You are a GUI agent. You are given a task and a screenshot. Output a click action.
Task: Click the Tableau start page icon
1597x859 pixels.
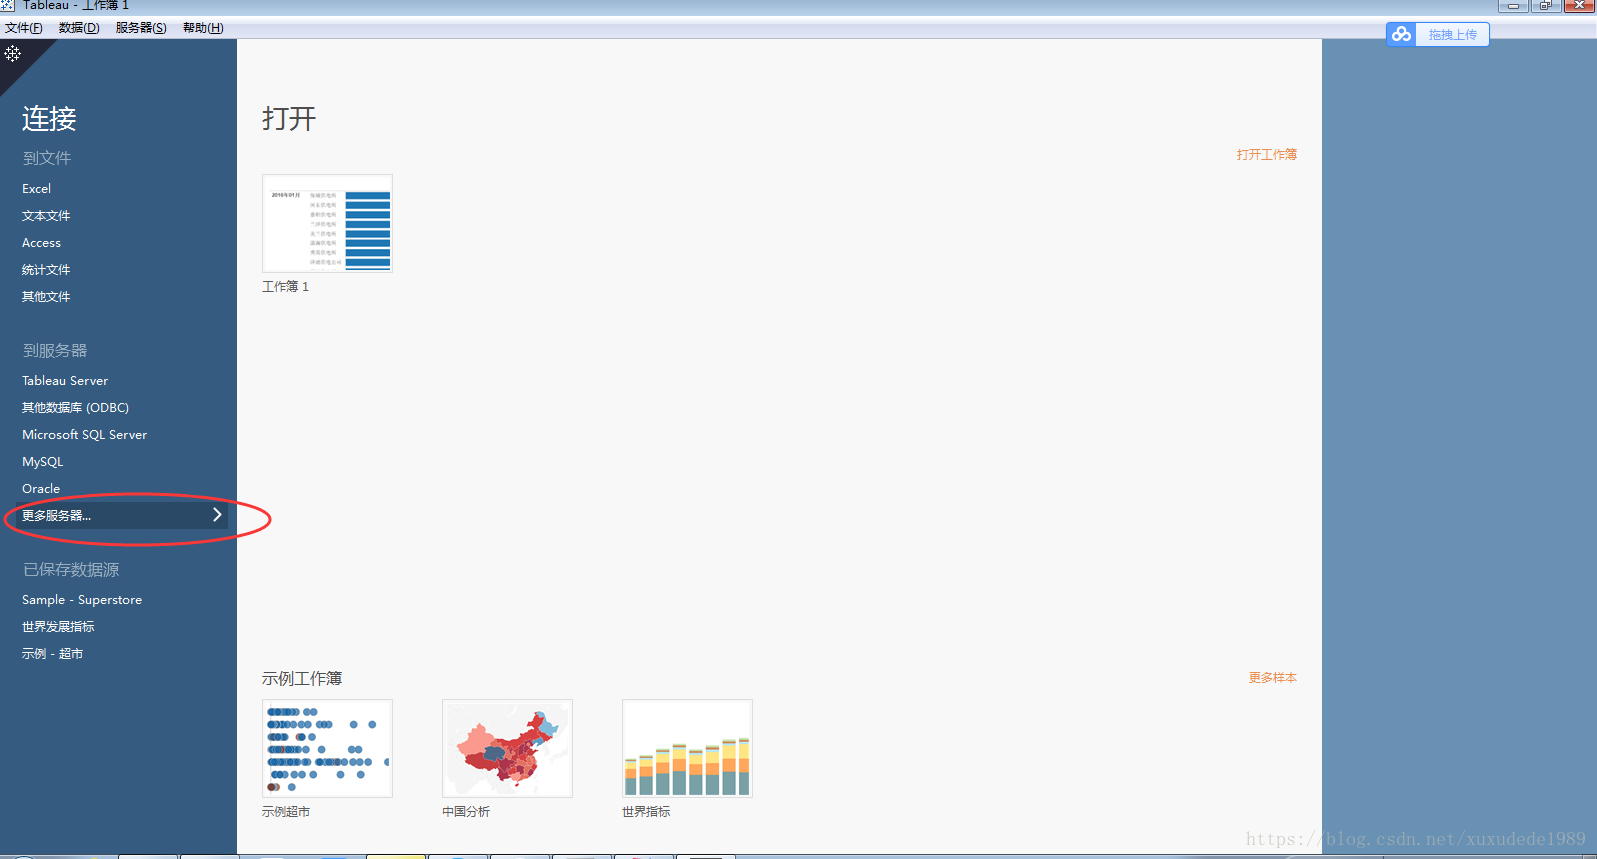point(12,54)
